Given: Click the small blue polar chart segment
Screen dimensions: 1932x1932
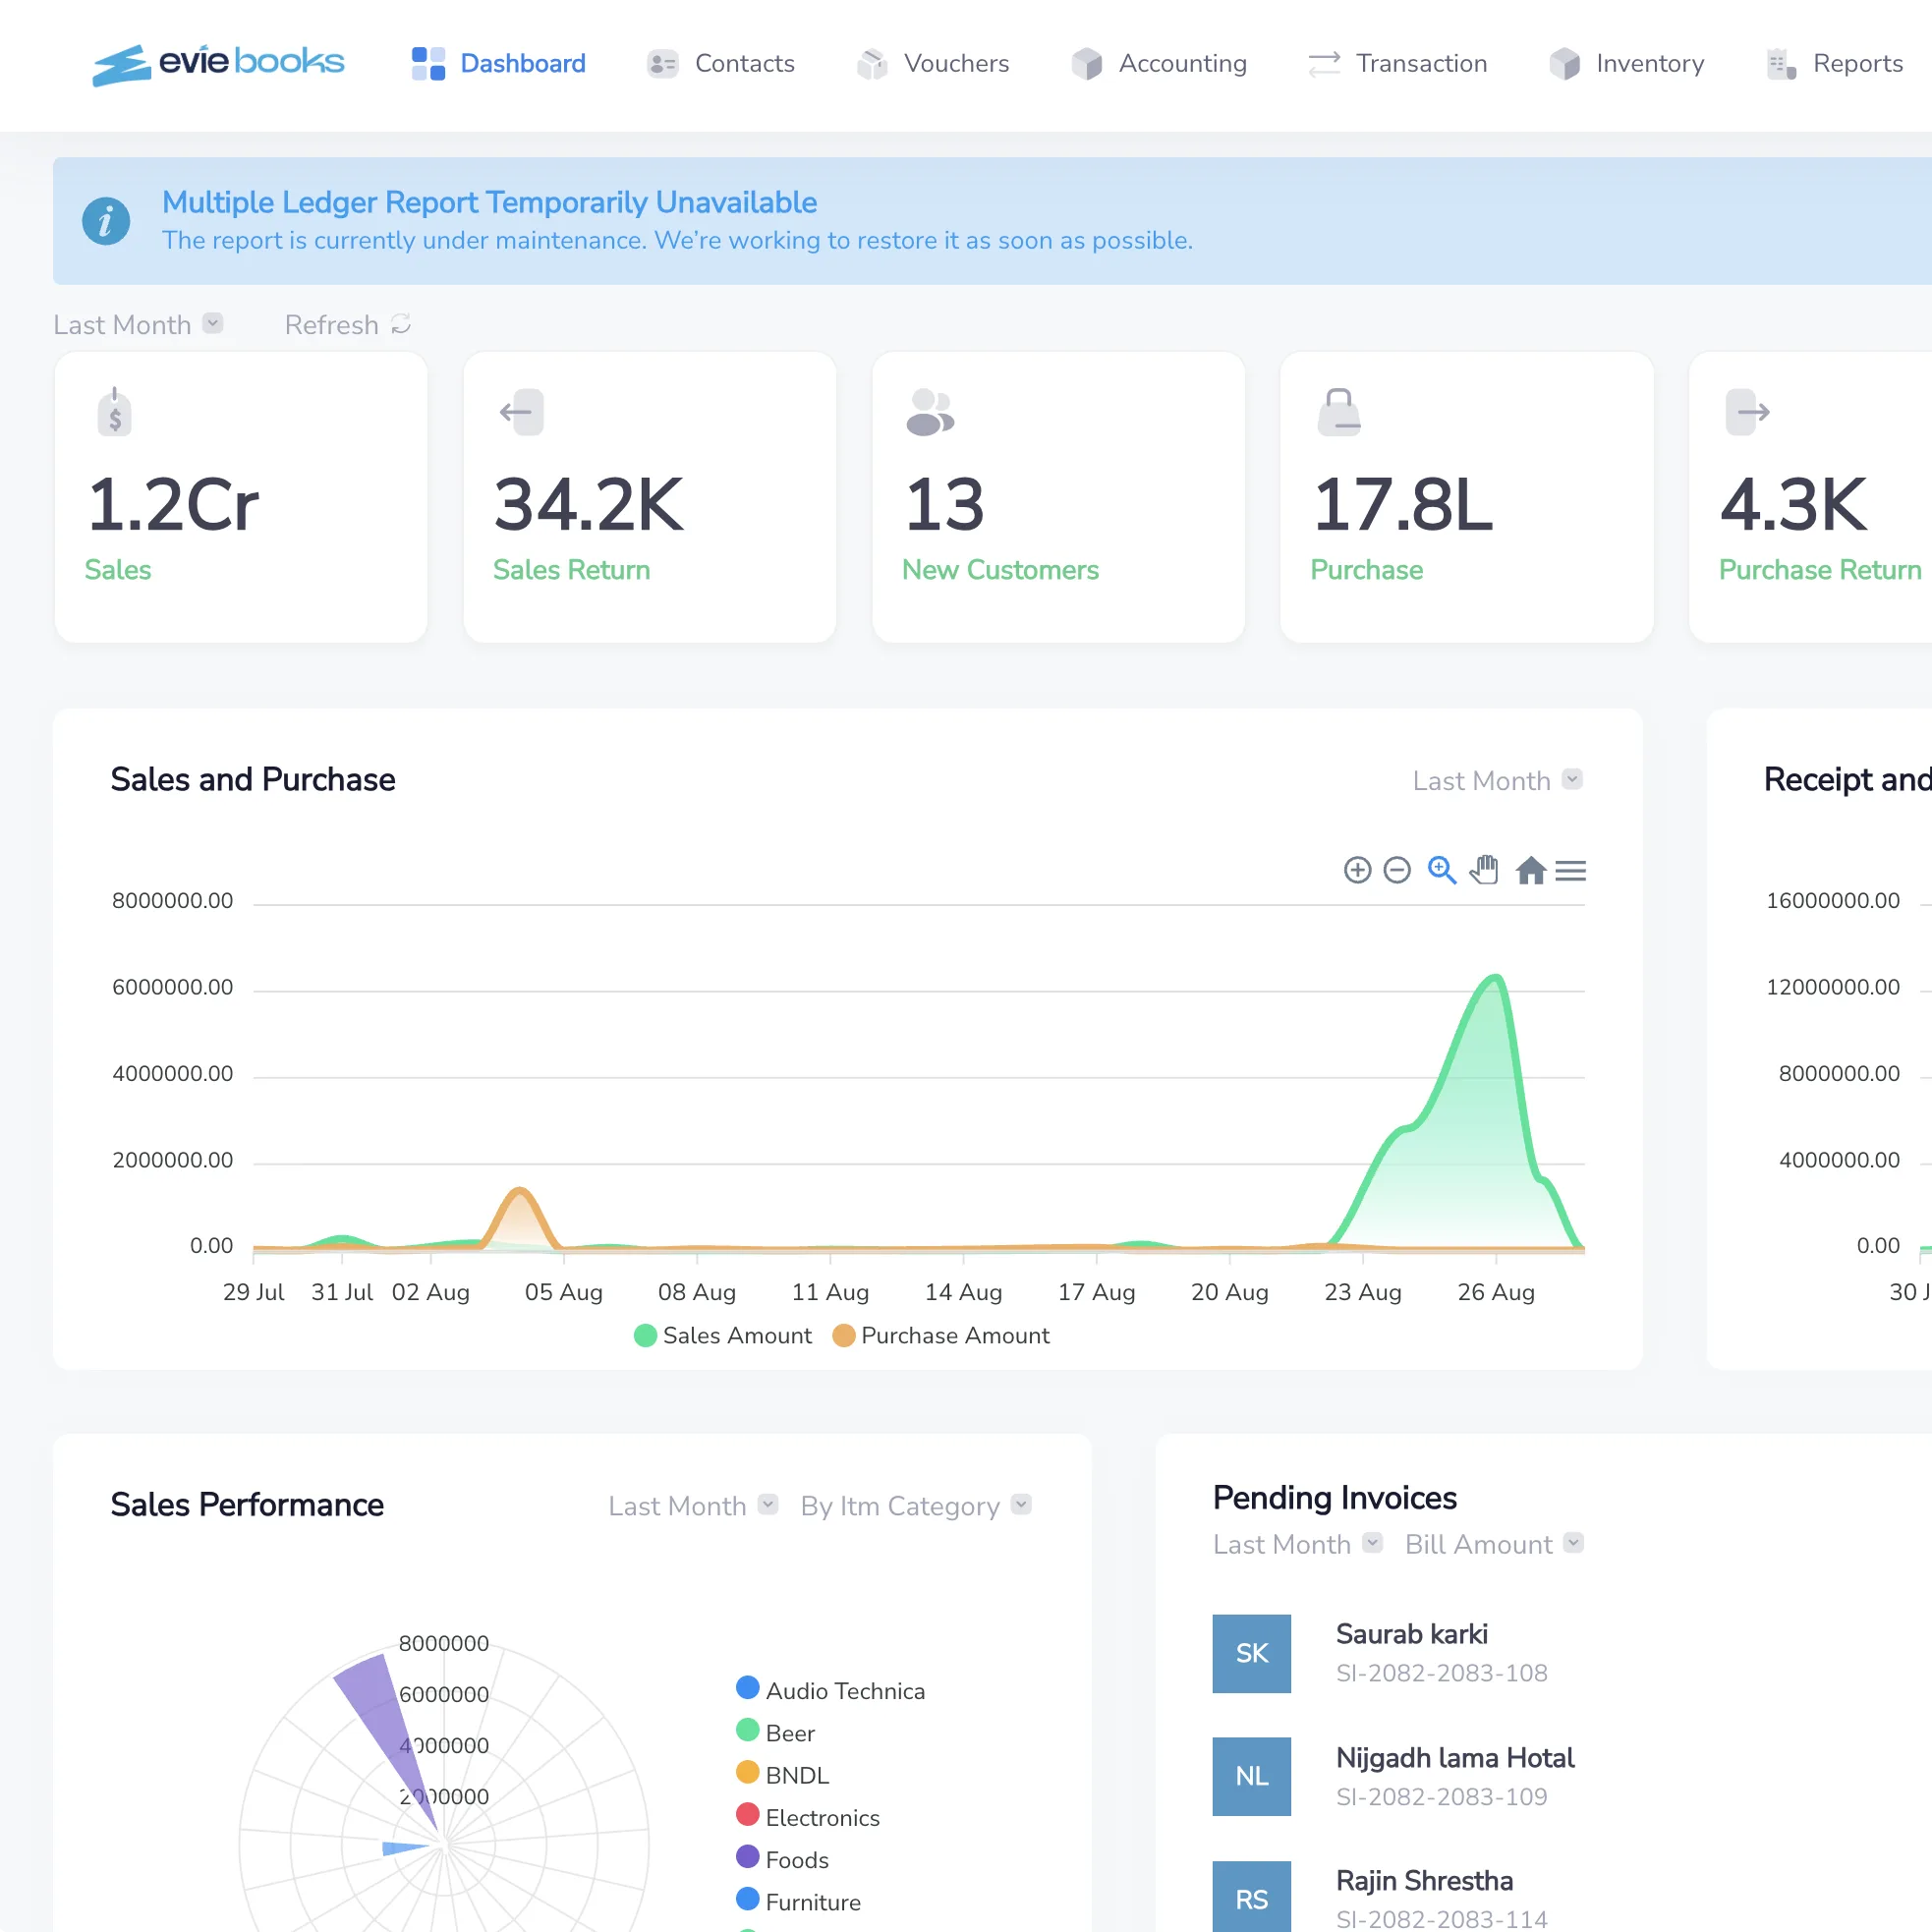Looking at the screenshot, I should point(402,1848).
